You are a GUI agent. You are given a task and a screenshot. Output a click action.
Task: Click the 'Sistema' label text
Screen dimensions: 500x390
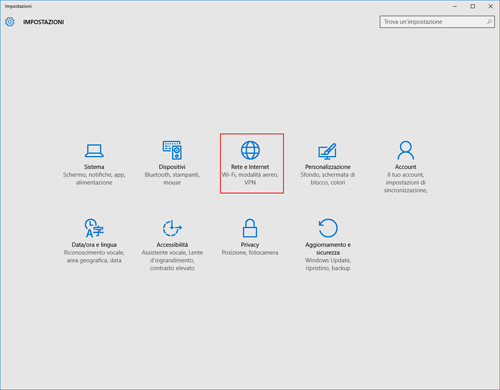pyautogui.click(x=94, y=167)
